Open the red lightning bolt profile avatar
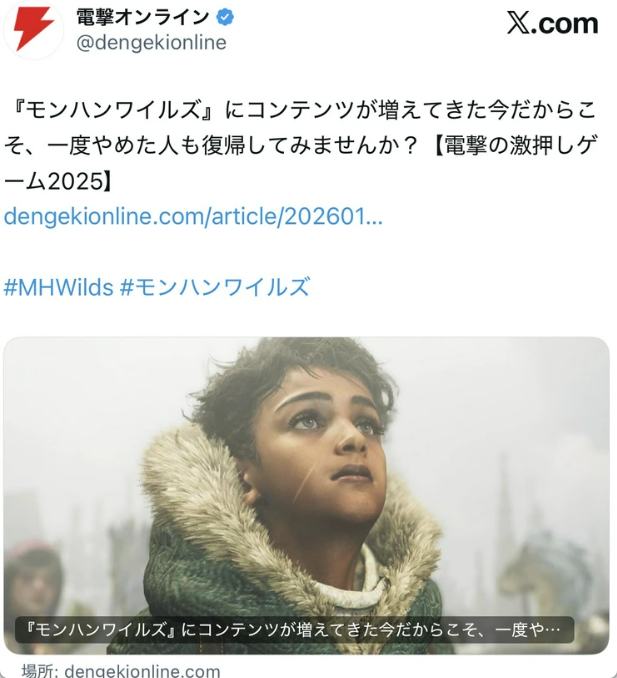Image resolution: width=617 pixels, height=678 pixels. pos(34,29)
